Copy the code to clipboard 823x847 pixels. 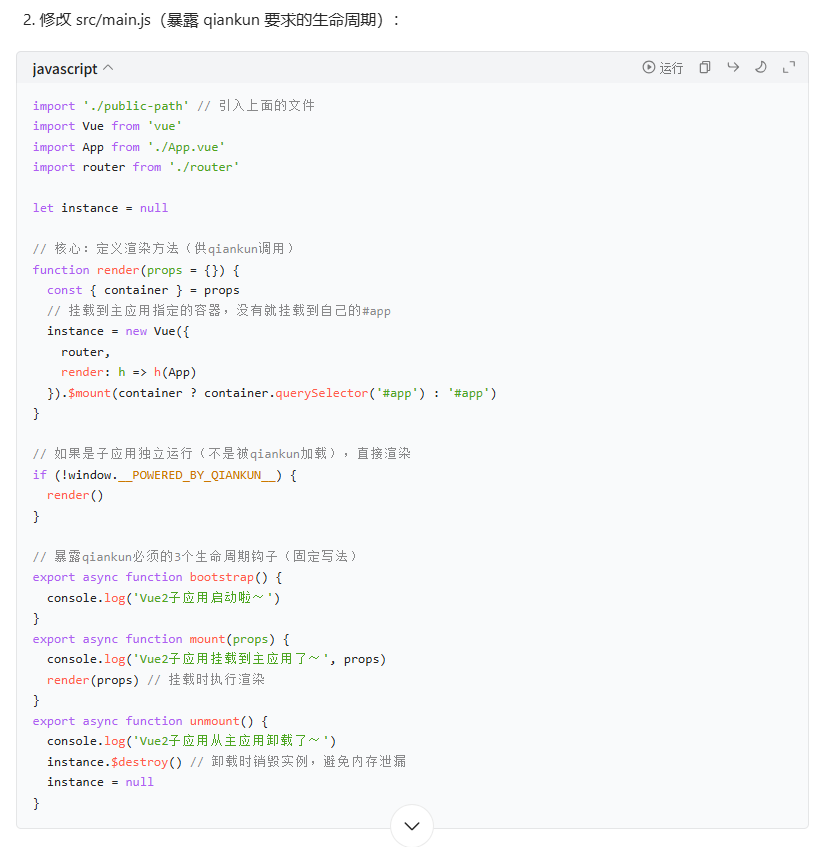click(x=705, y=68)
